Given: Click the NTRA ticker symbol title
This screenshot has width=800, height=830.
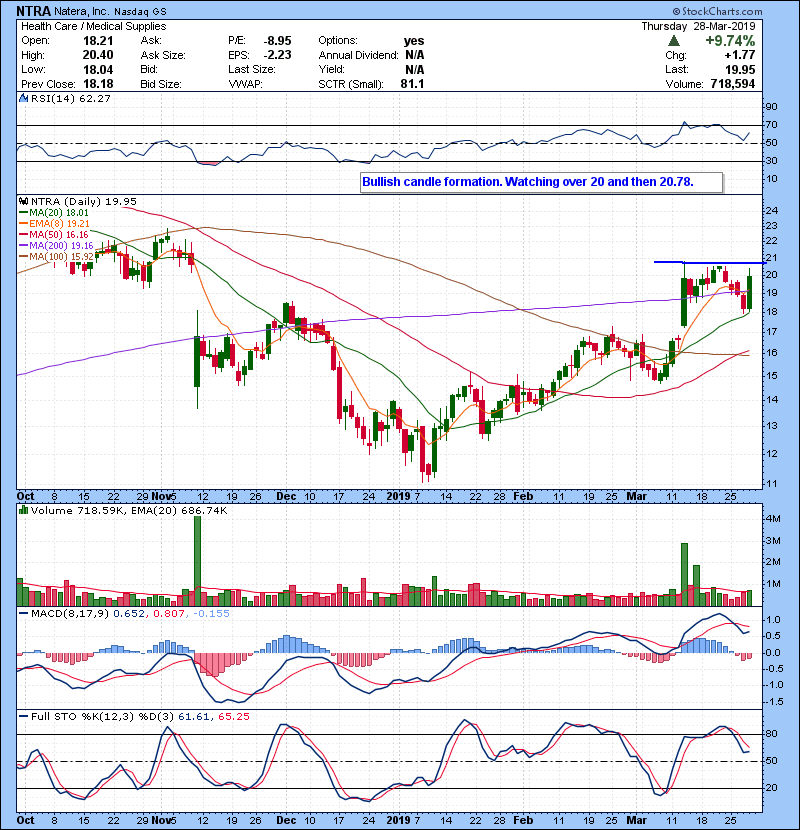Looking at the screenshot, I should (x=34, y=11).
